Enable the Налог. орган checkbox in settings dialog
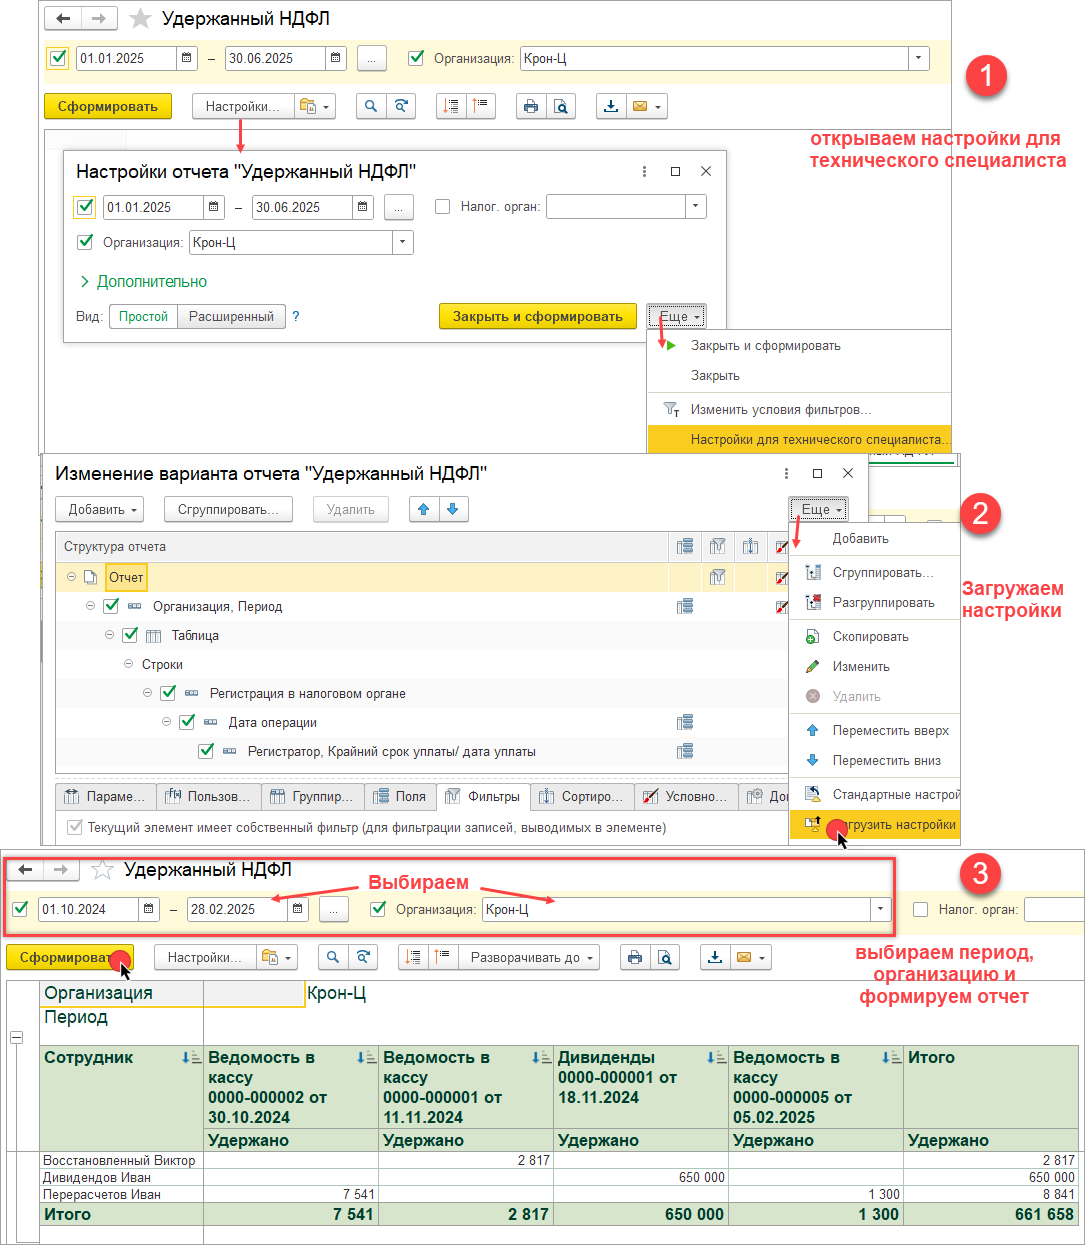This screenshot has height=1245, width=1085. pyautogui.click(x=443, y=207)
